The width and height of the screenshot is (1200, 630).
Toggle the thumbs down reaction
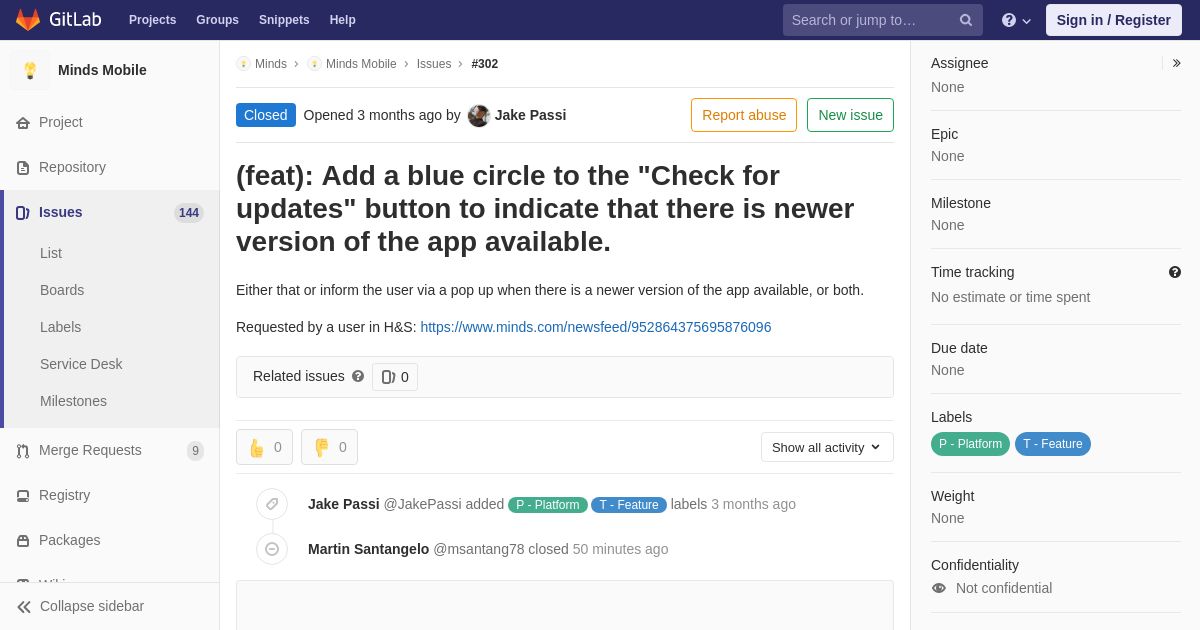(x=329, y=447)
